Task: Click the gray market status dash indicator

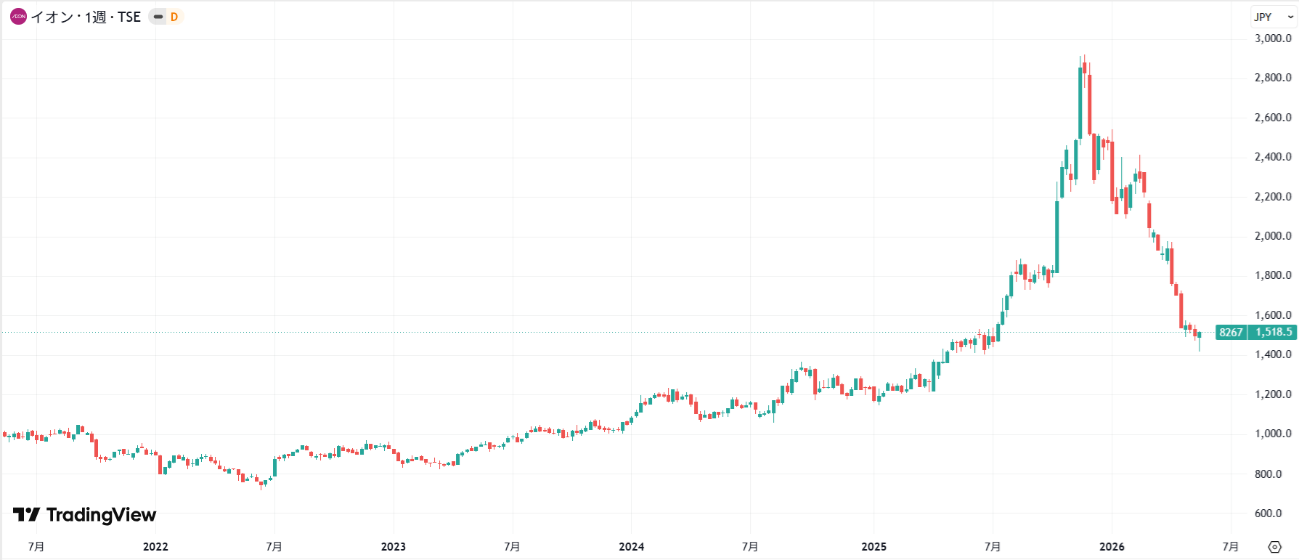Action: coord(157,17)
